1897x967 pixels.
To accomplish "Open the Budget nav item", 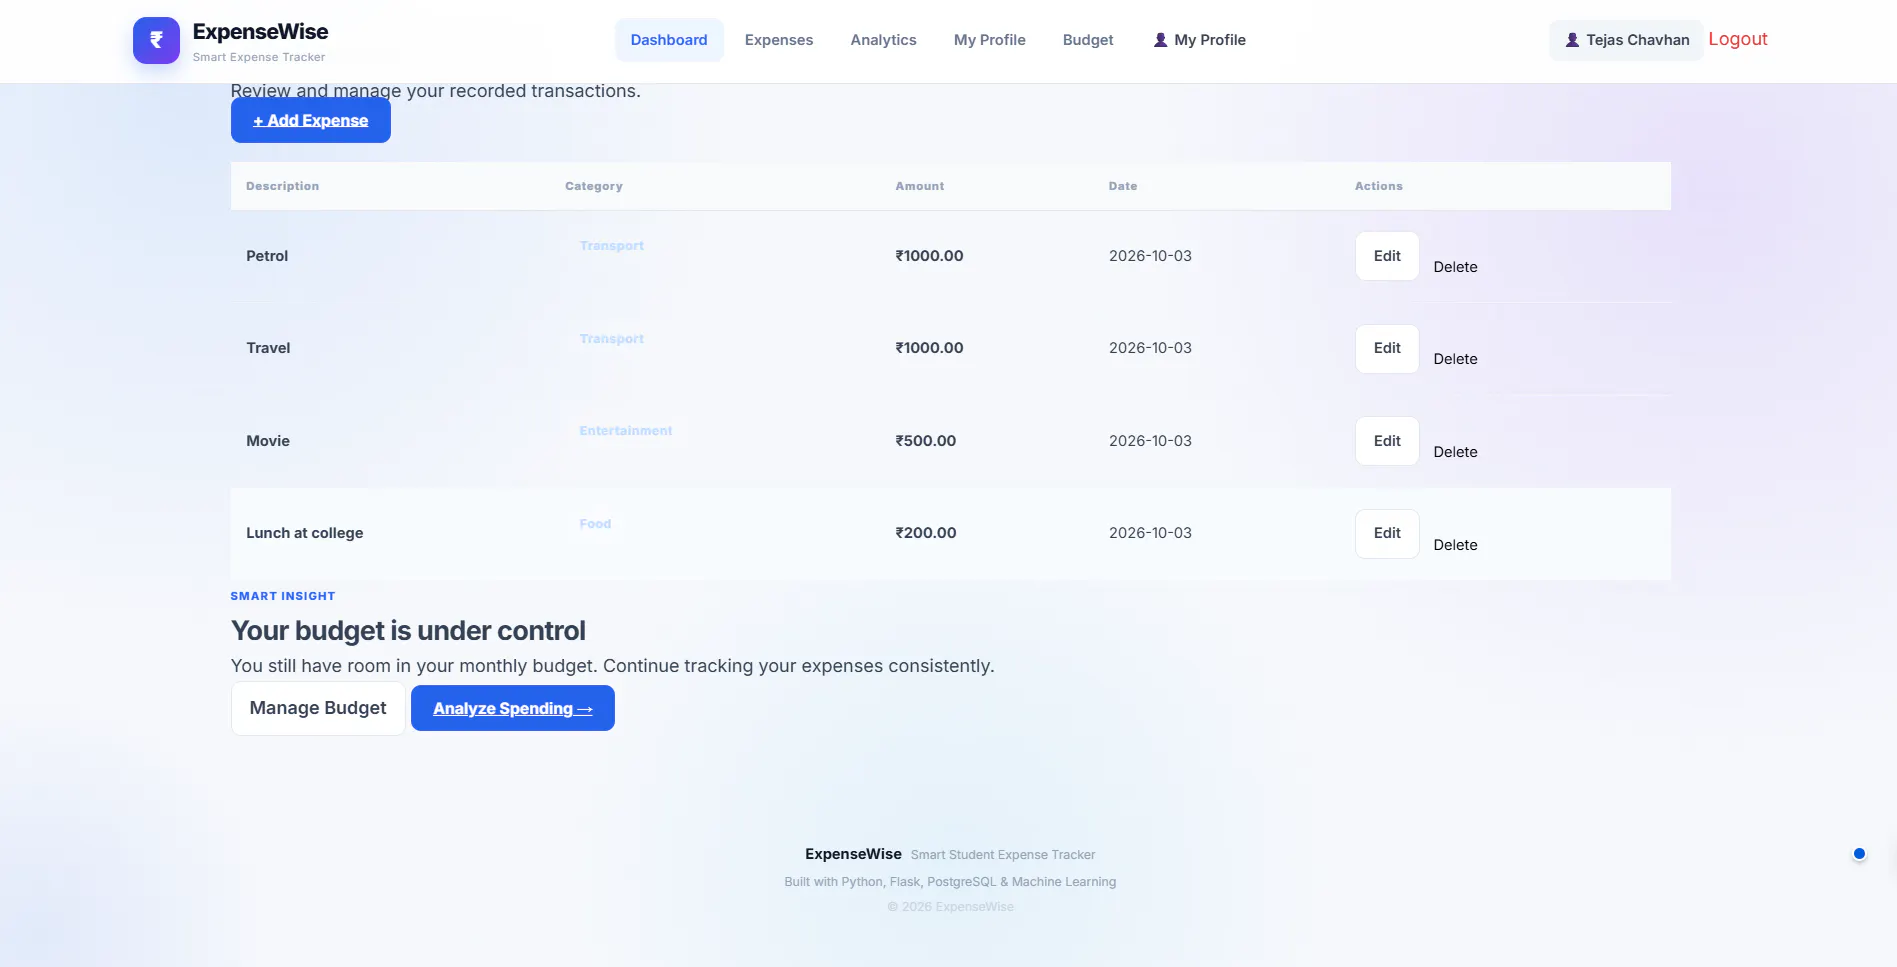I will tap(1088, 40).
